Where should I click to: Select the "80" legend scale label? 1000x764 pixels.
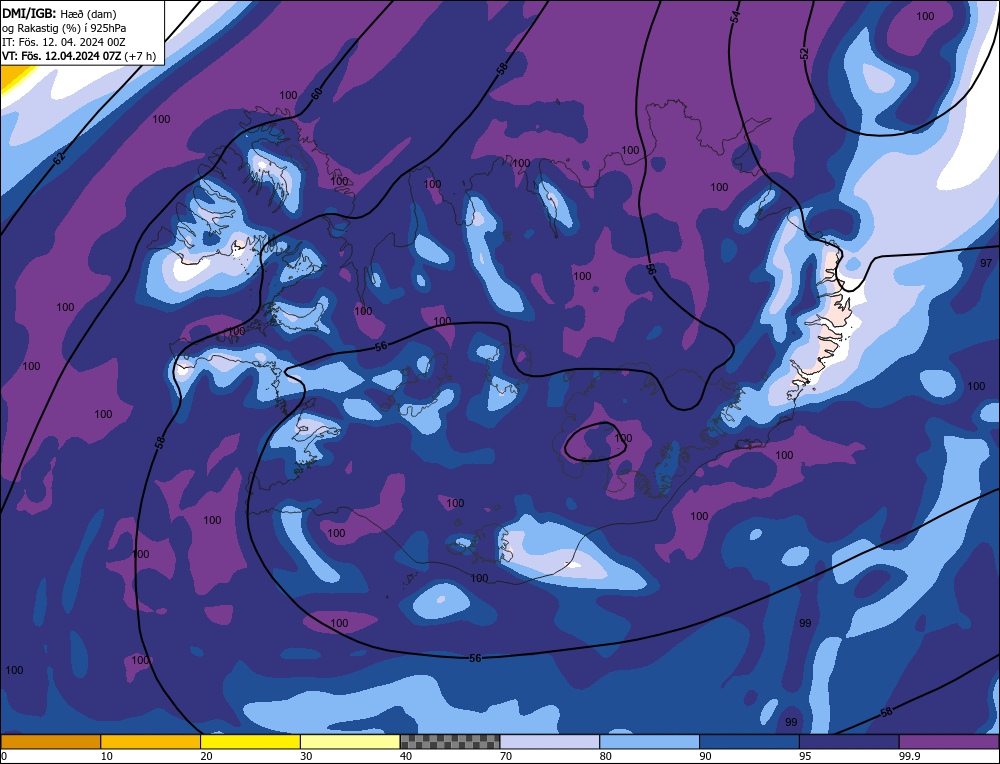tap(605, 756)
